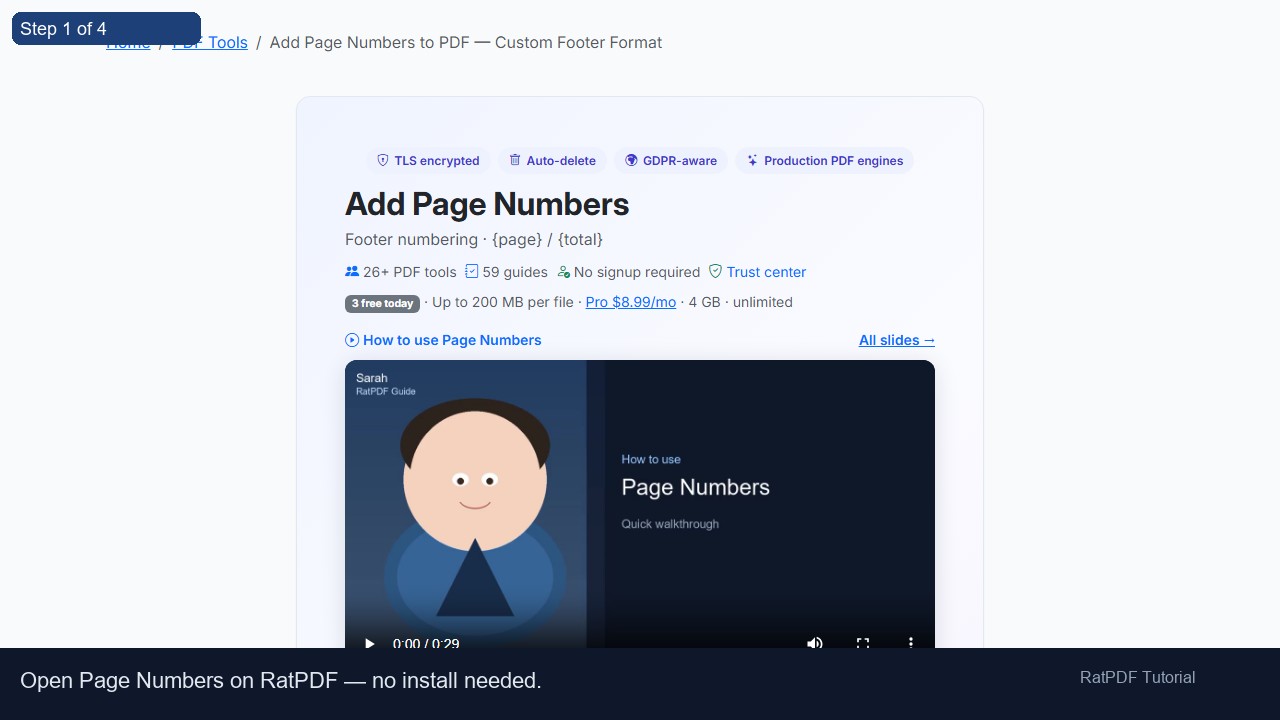Click the 'Footer numbering · {page} / {total}' subtitle

[x=474, y=239]
